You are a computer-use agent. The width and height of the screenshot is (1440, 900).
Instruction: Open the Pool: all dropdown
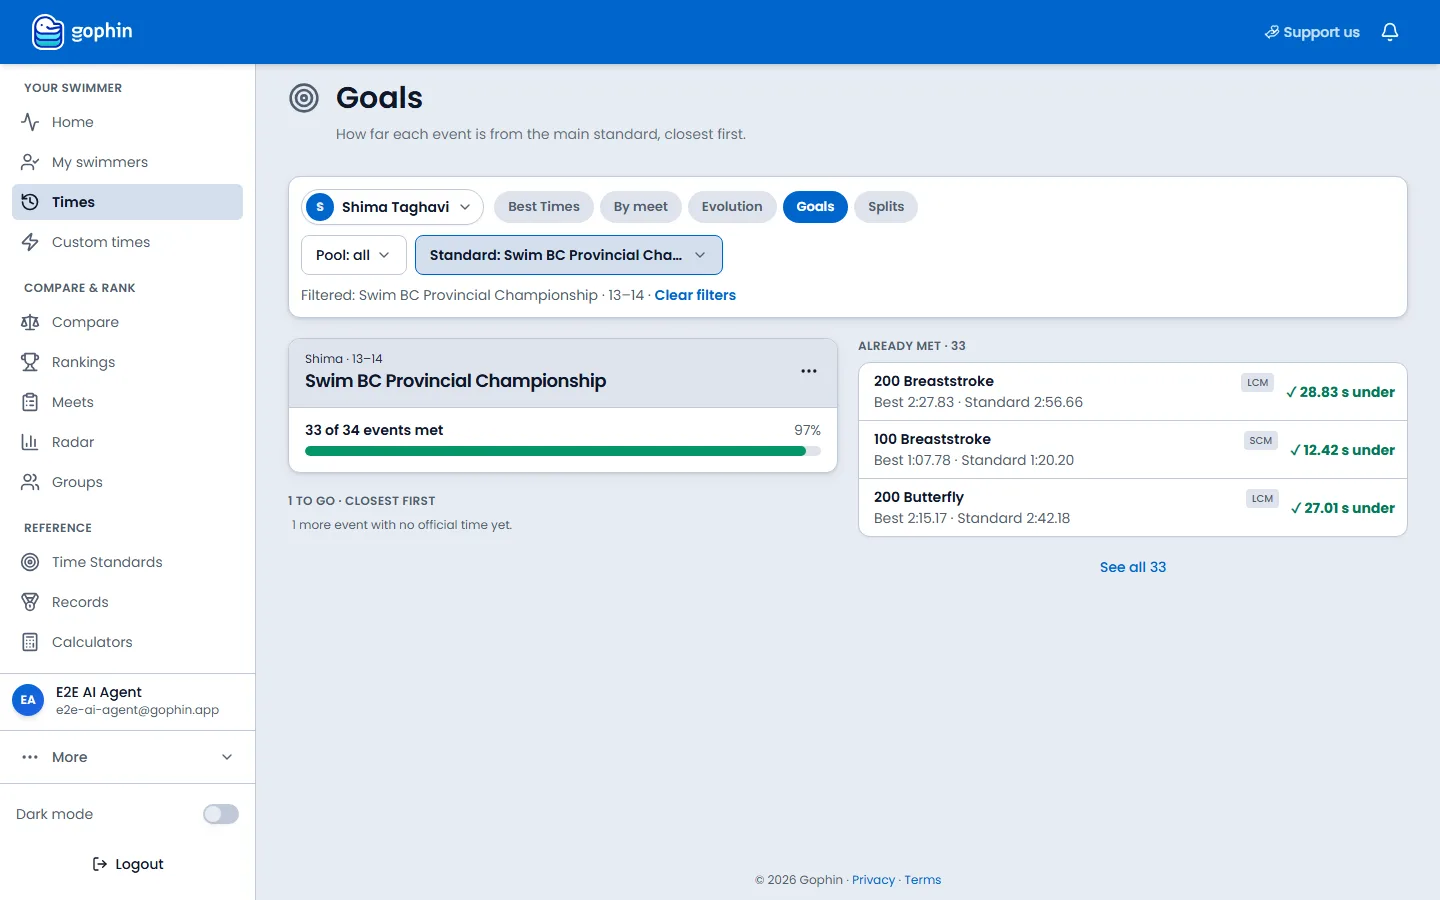coord(354,255)
